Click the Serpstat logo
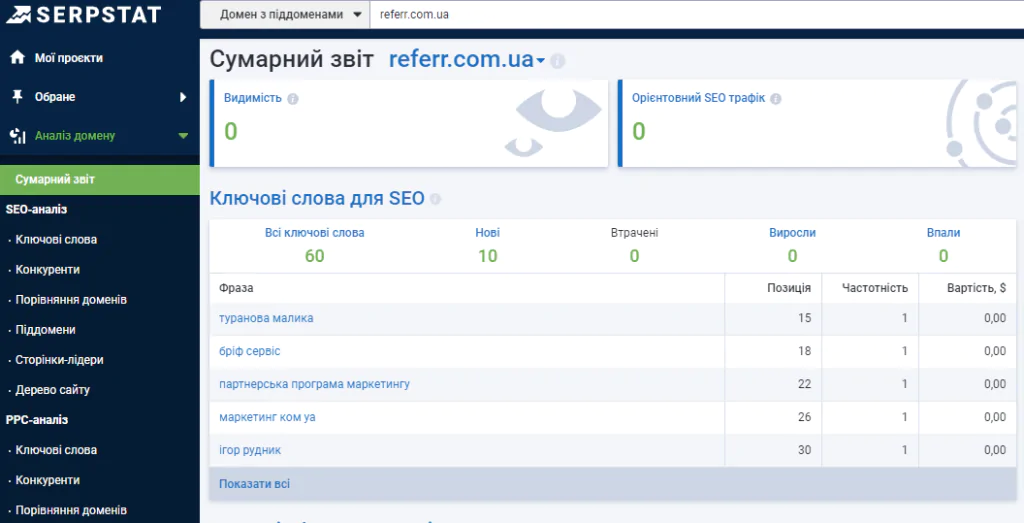The height and width of the screenshot is (523, 1024). click(x=83, y=14)
